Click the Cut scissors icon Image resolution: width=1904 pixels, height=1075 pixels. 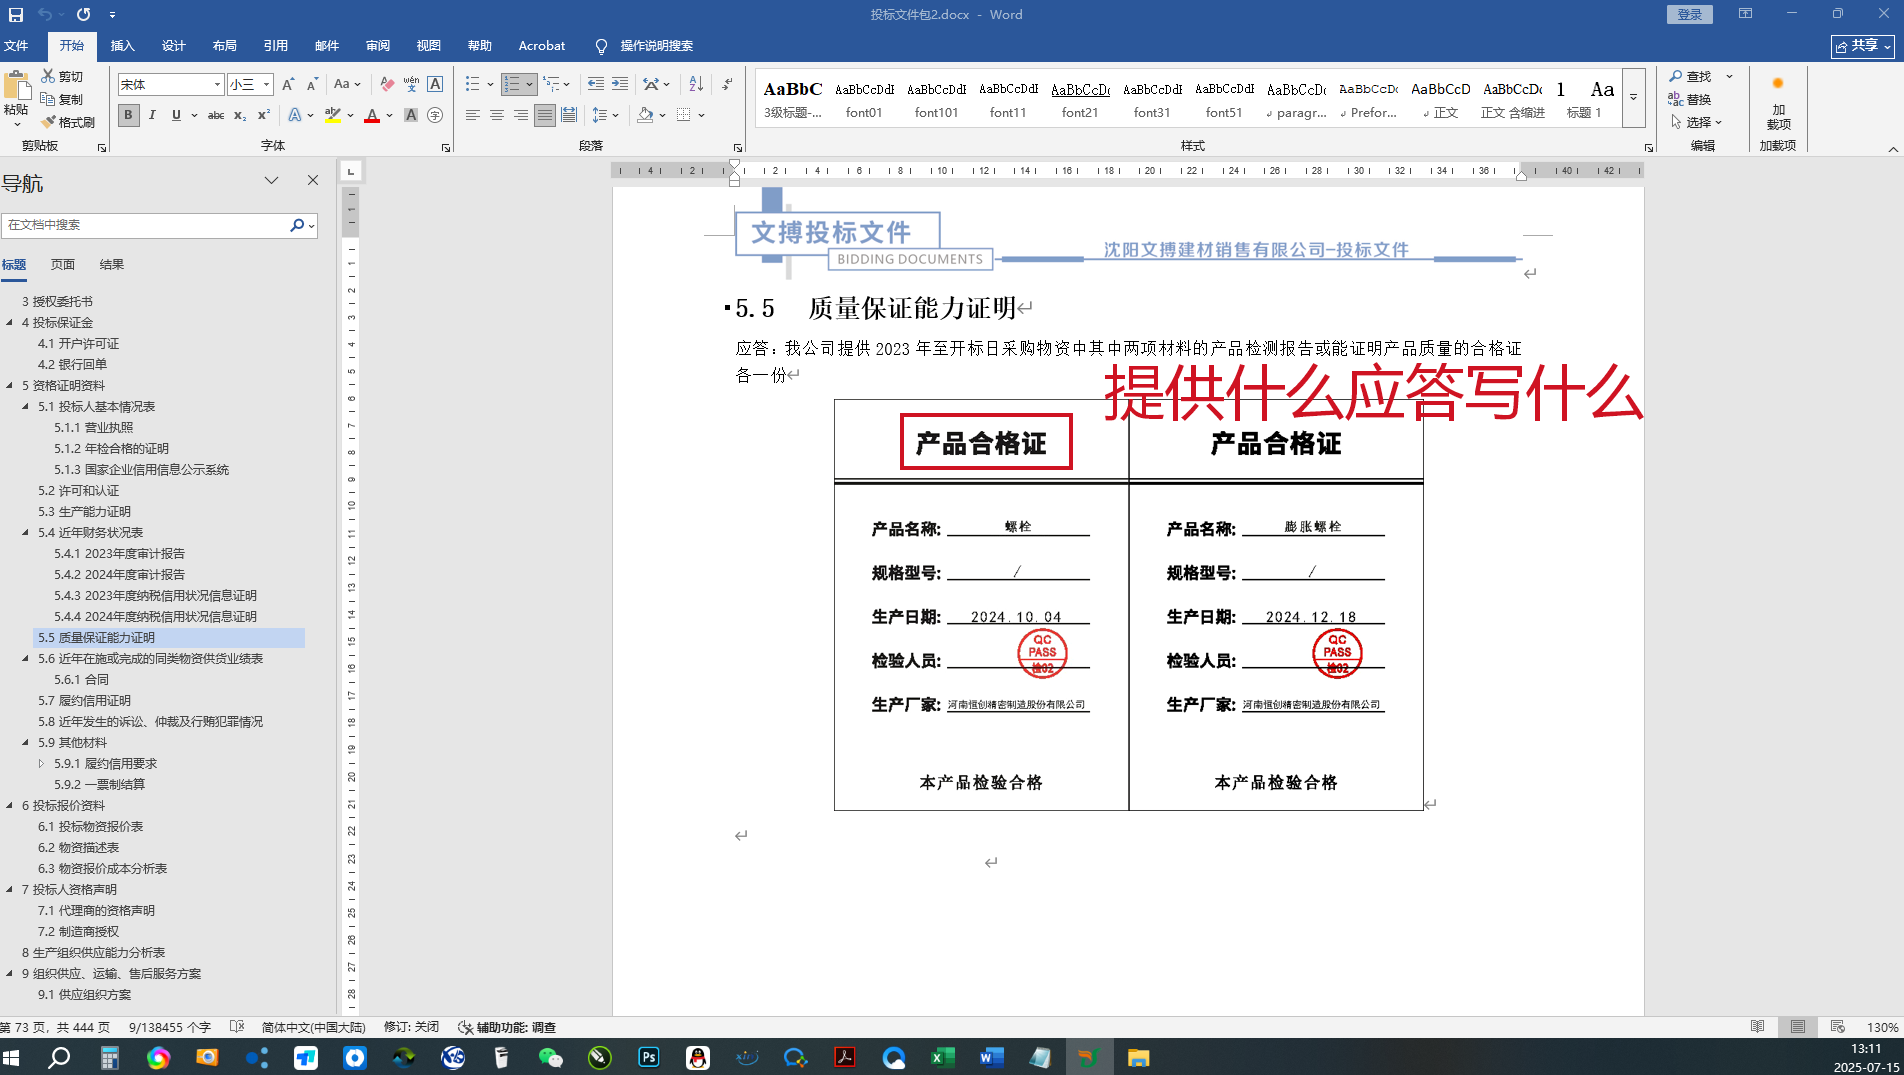47,76
